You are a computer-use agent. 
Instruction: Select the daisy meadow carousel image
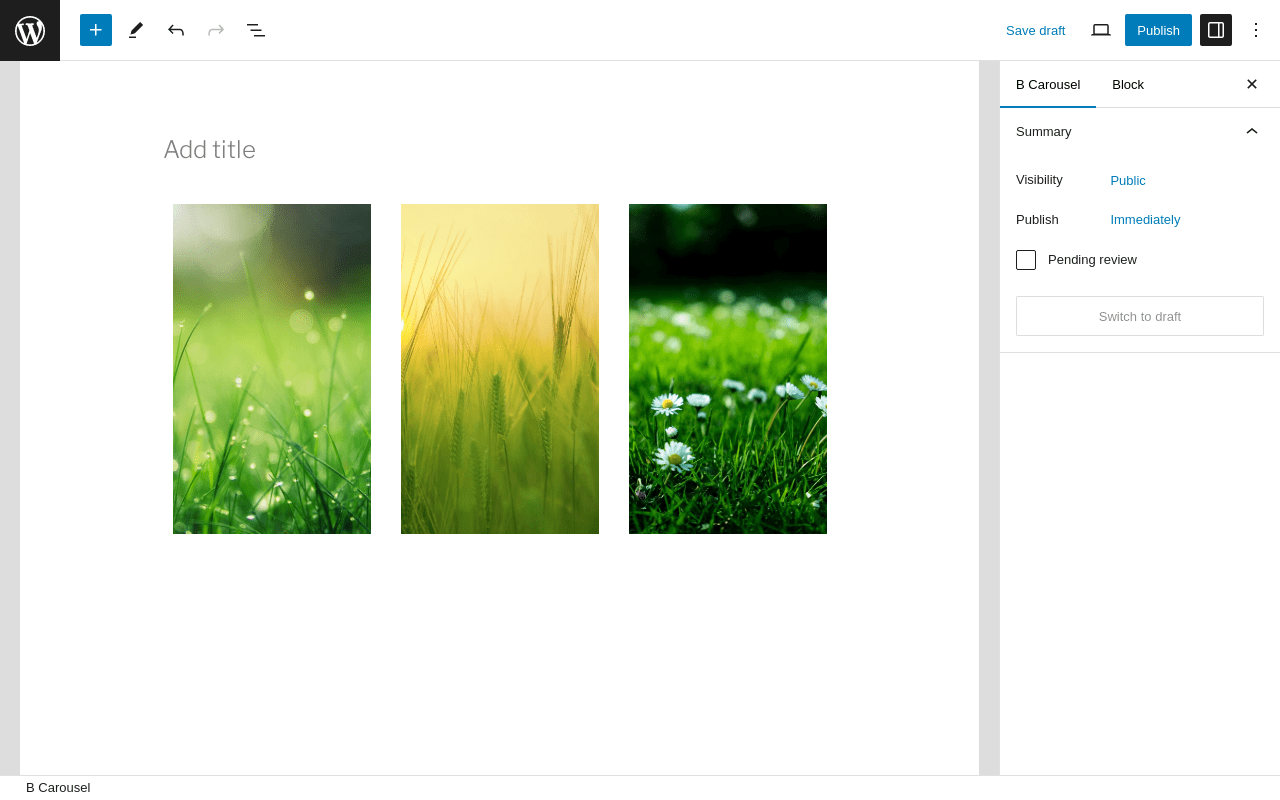[728, 369]
